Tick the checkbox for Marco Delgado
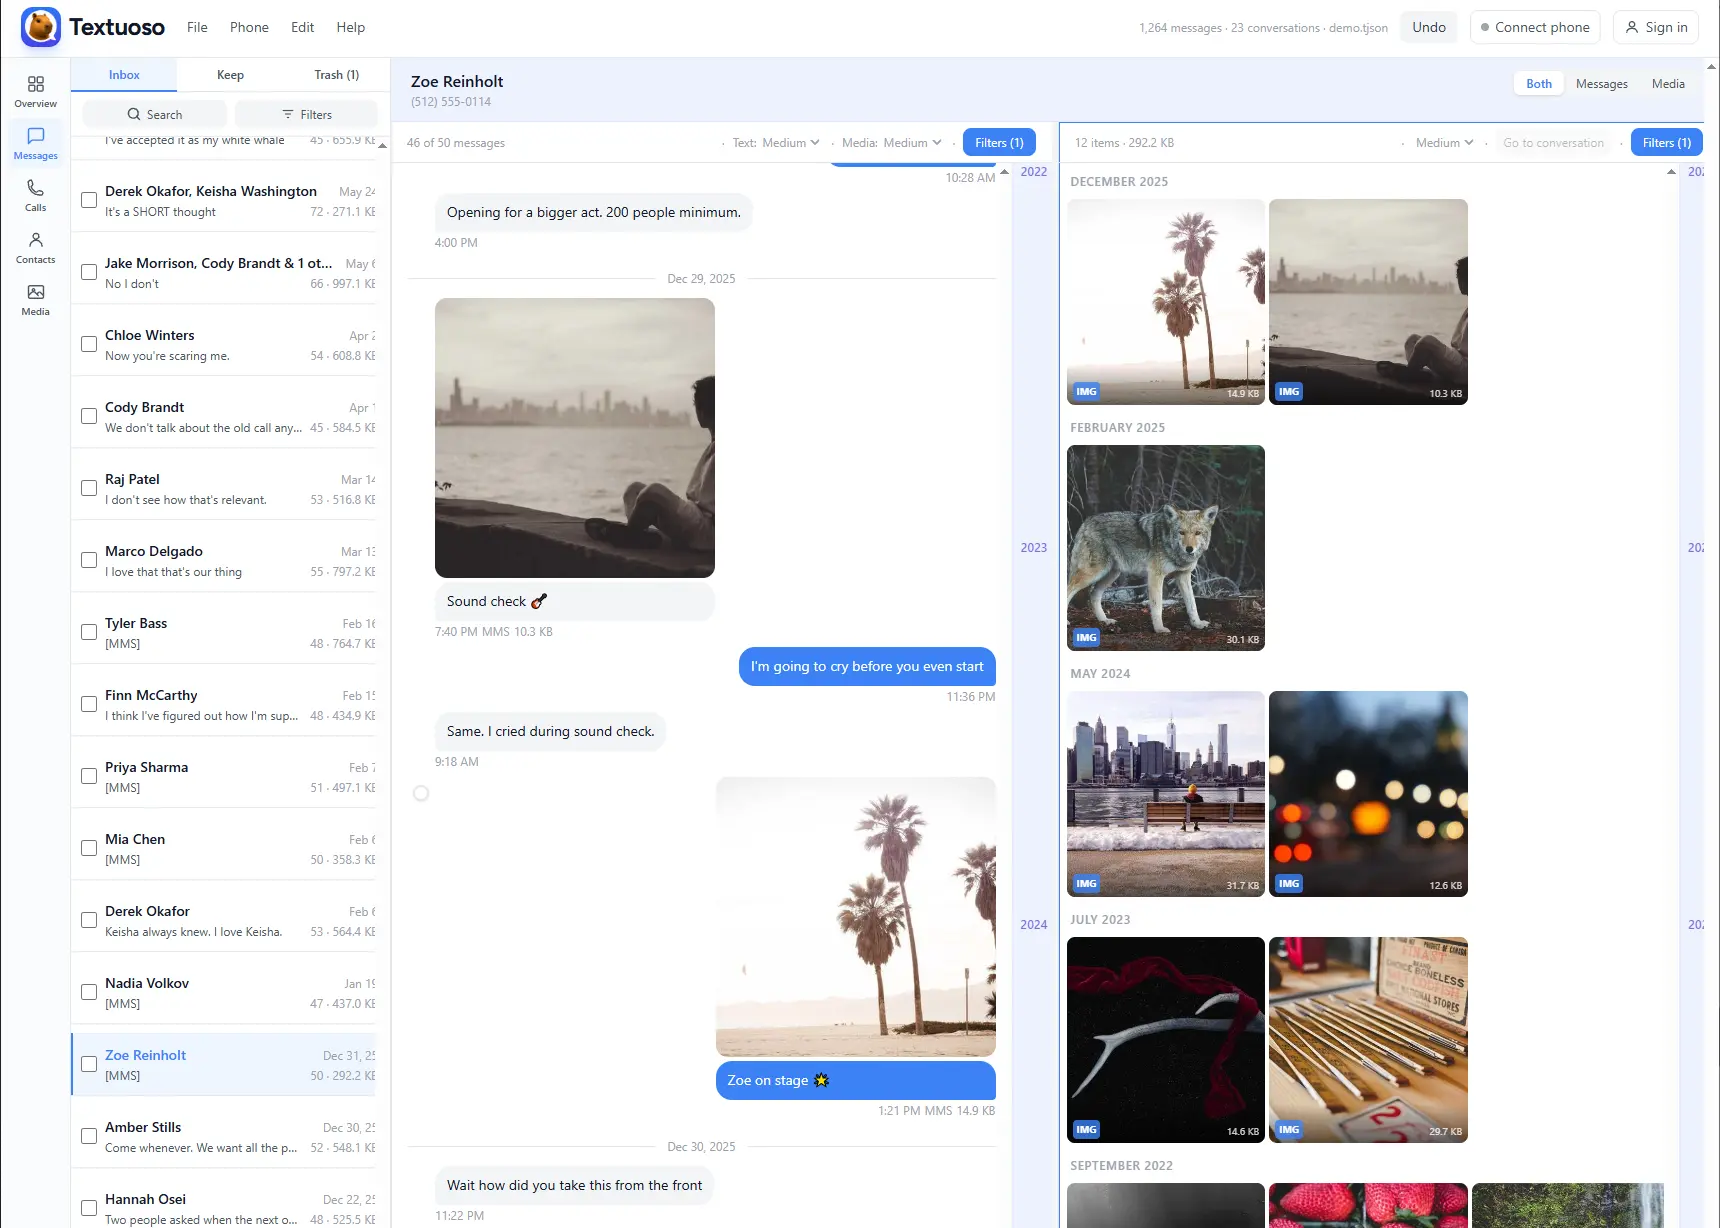This screenshot has width=1720, height=1228. pos(89,560)
